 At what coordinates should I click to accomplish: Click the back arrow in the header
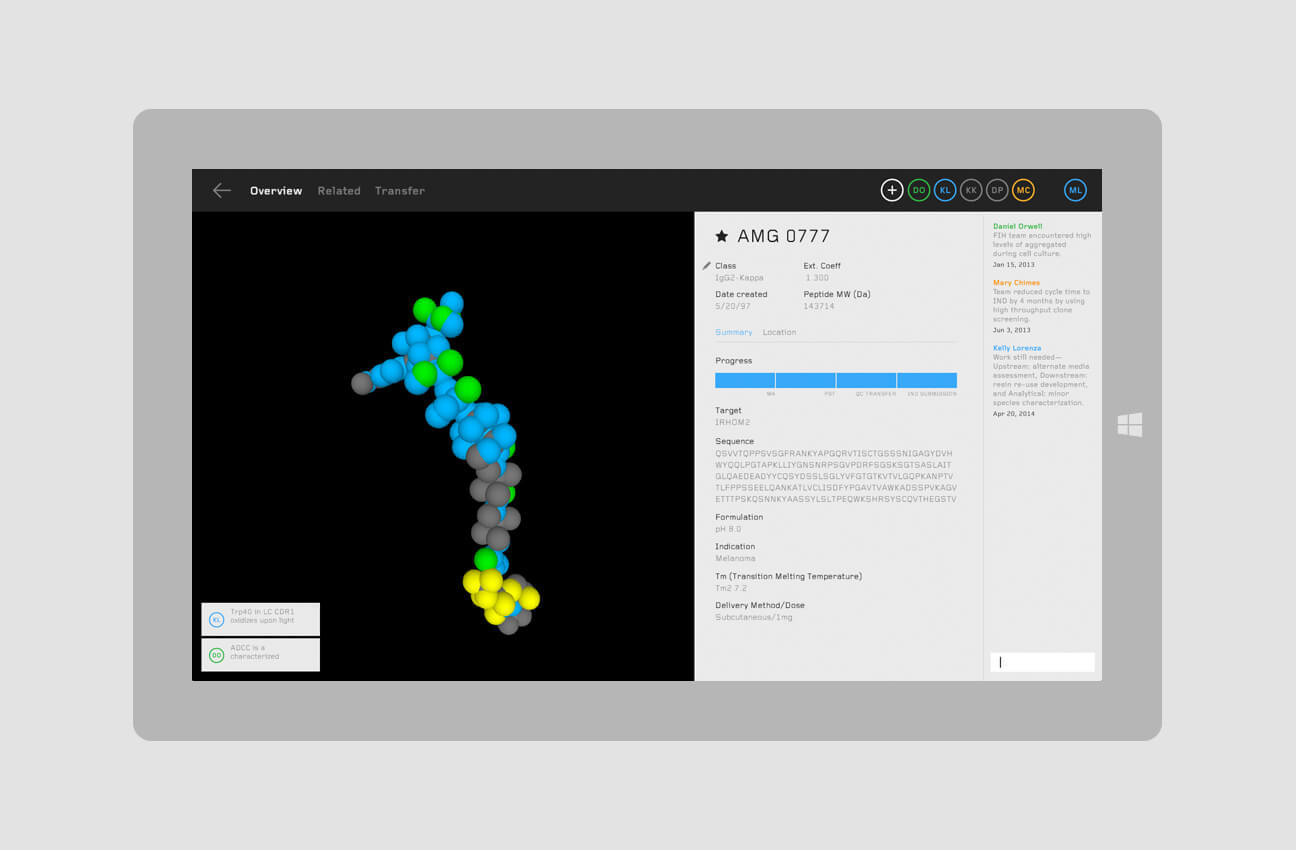click(x=221, y=190)
